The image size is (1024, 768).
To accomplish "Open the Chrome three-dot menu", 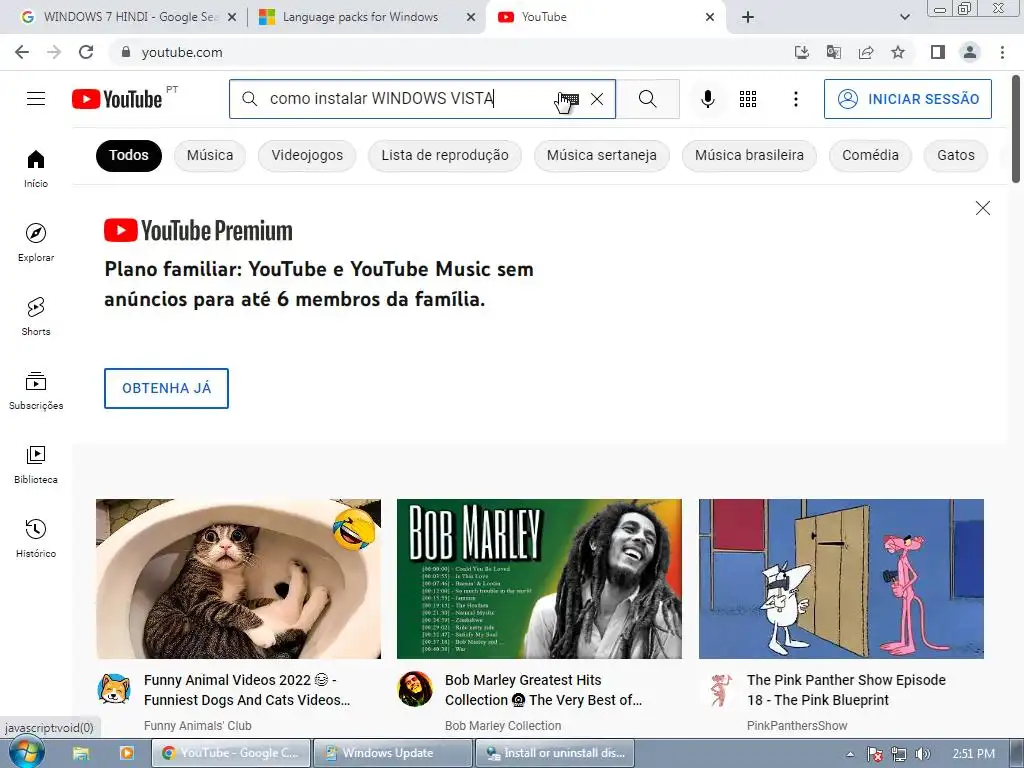I will (1002, 52).
